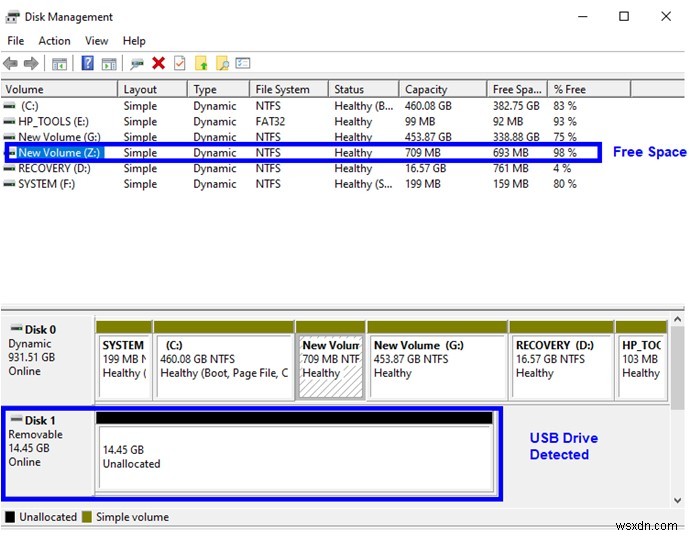
Task: Click the disk pane vertical scrollbar thumb
Action: (x=678, y=367)
